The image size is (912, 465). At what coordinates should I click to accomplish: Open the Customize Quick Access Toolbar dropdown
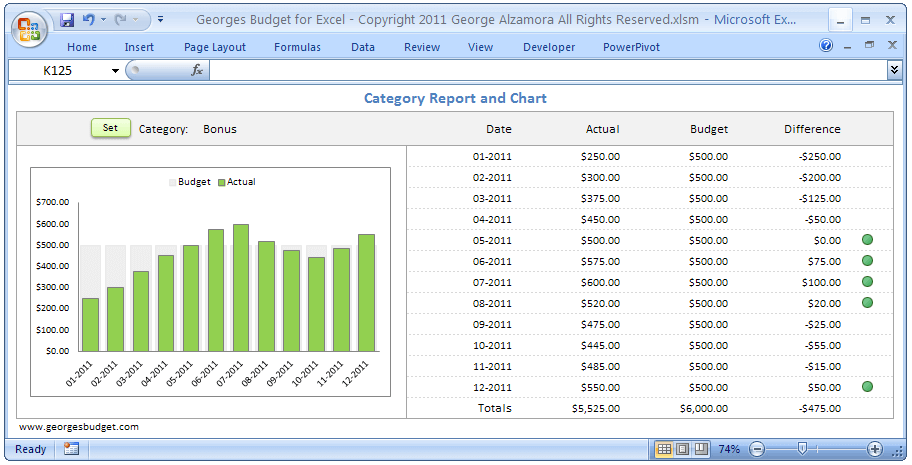(x=160, y=20)
